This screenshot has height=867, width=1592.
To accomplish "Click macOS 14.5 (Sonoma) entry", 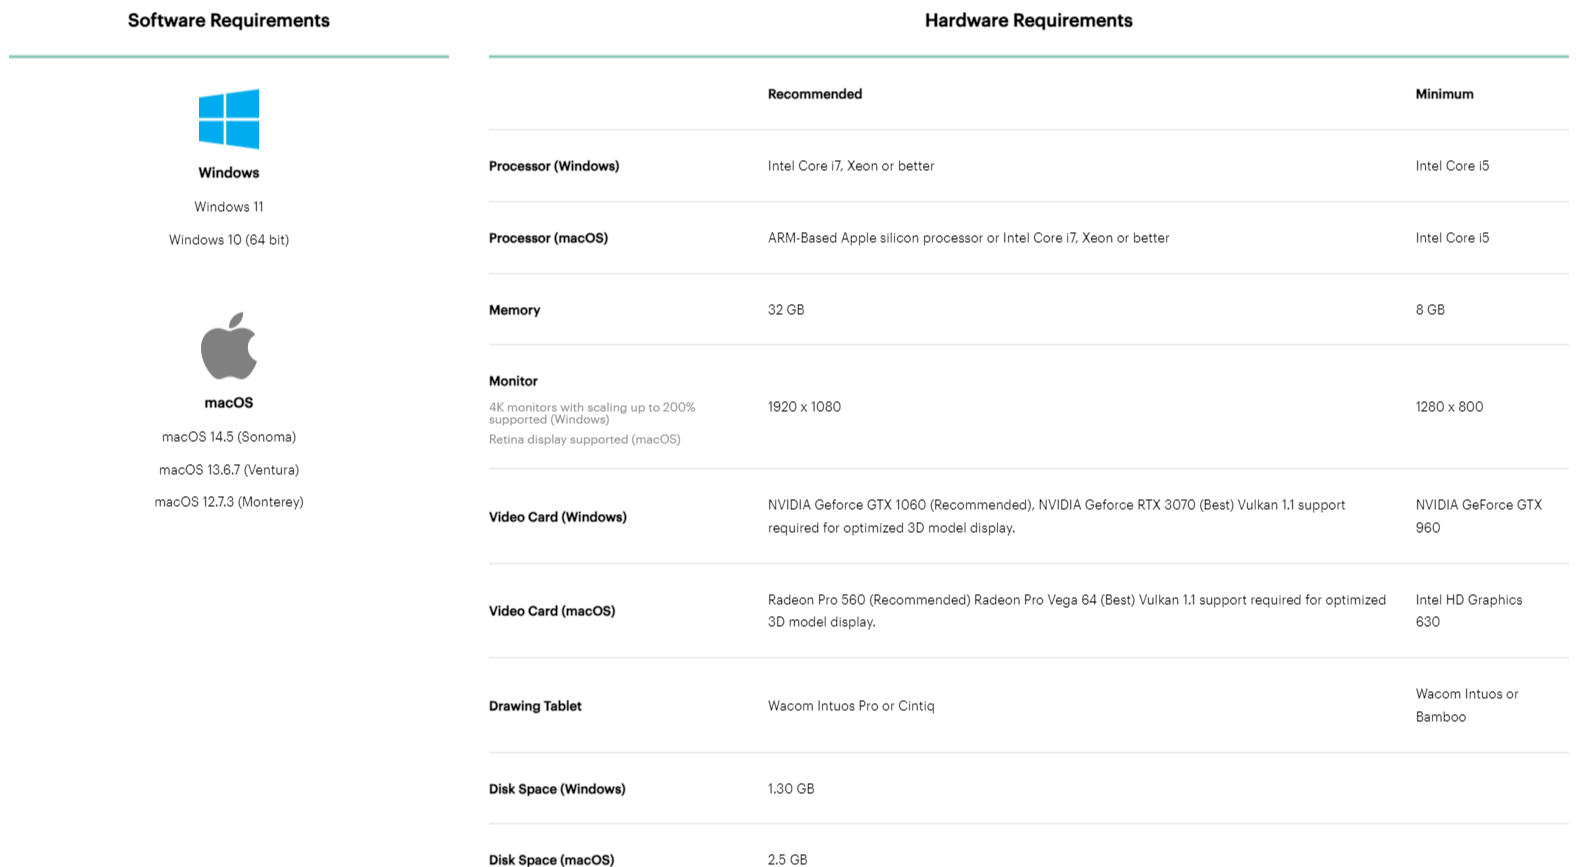I will [228, 437].
